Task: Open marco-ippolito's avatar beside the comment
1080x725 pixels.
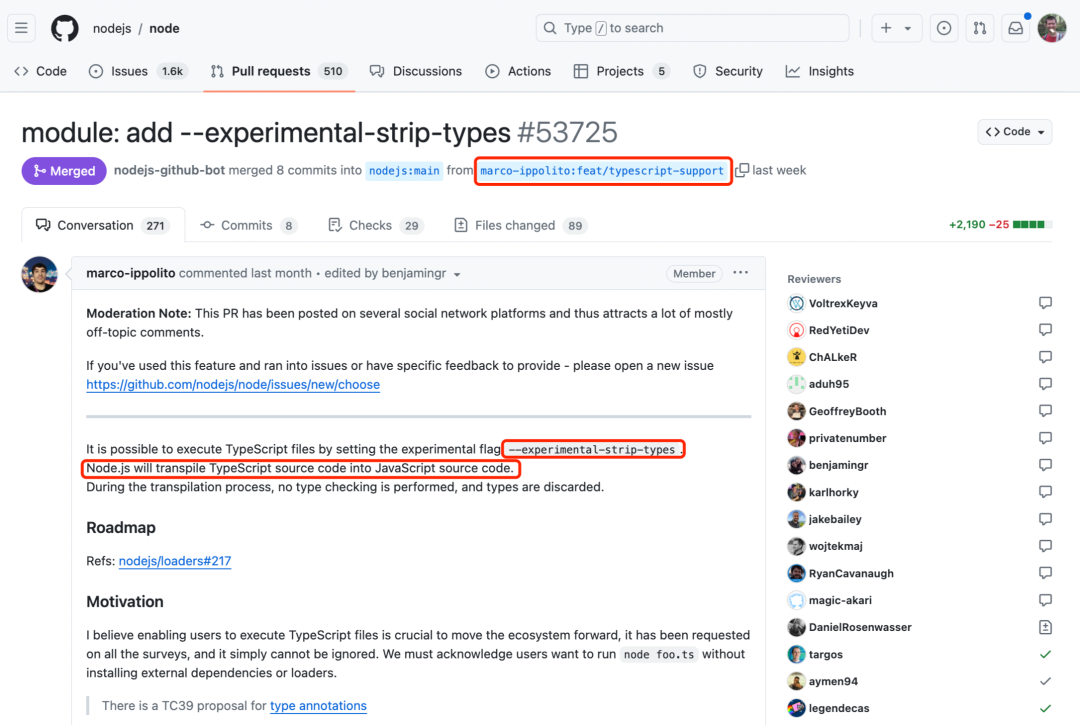Action: pyautogui.click(x=39, y=274)
